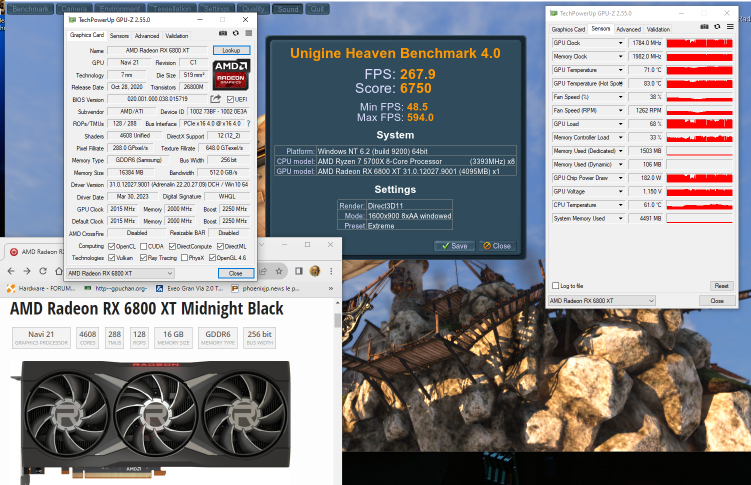Toggle DirectML checkbox
This screenshot has width=751, height=485.
pos(220,247)
